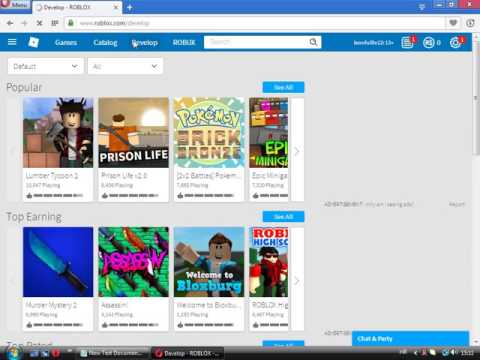480x360 pixels.
Task: Click thumbs-up icon under Prison Life
Action: 105,195
